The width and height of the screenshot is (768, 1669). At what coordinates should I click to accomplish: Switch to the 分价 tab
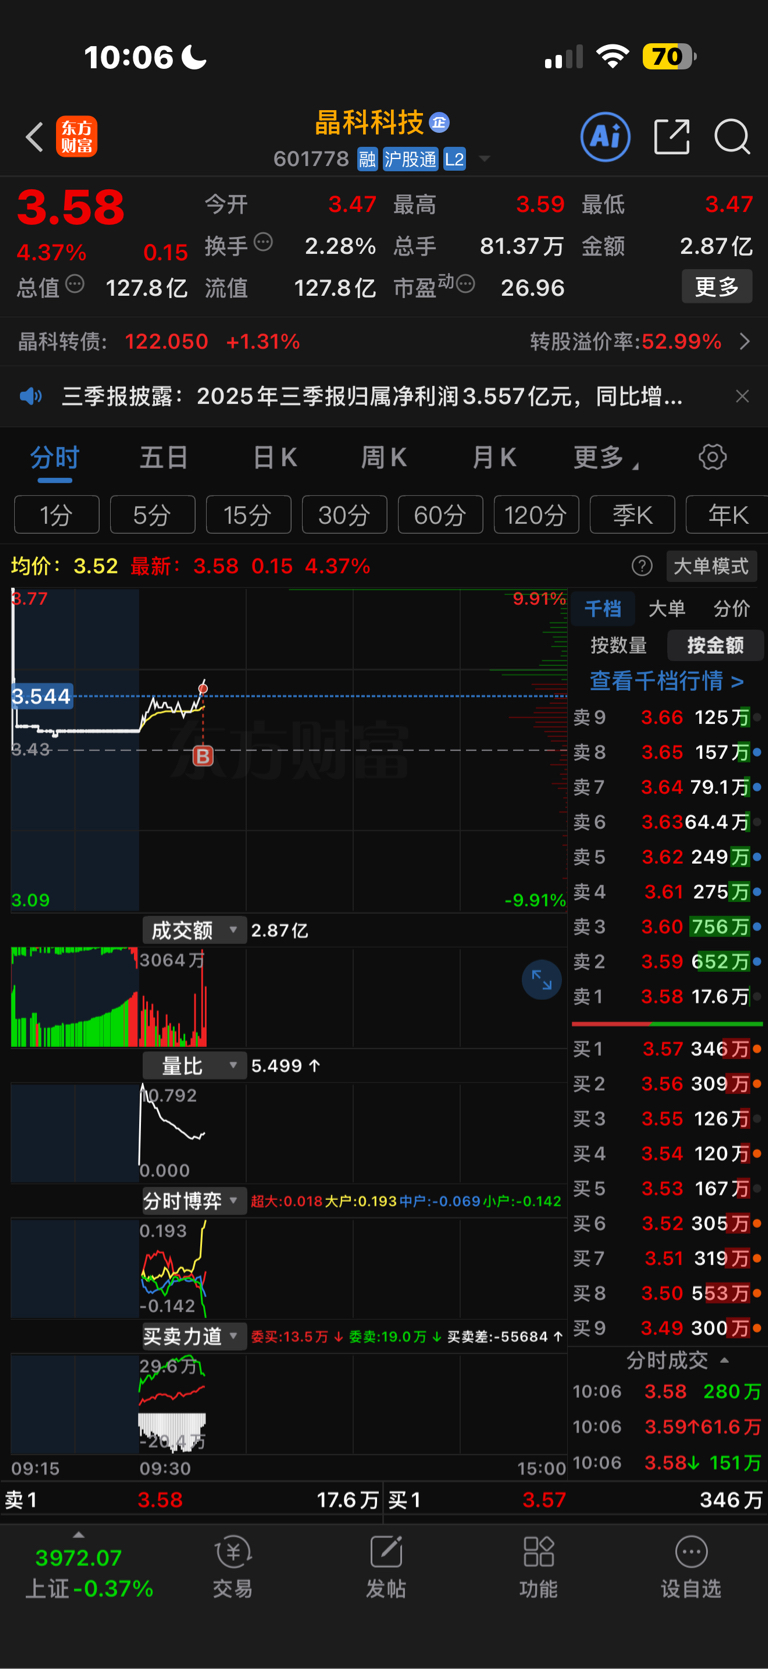(731, 608)
